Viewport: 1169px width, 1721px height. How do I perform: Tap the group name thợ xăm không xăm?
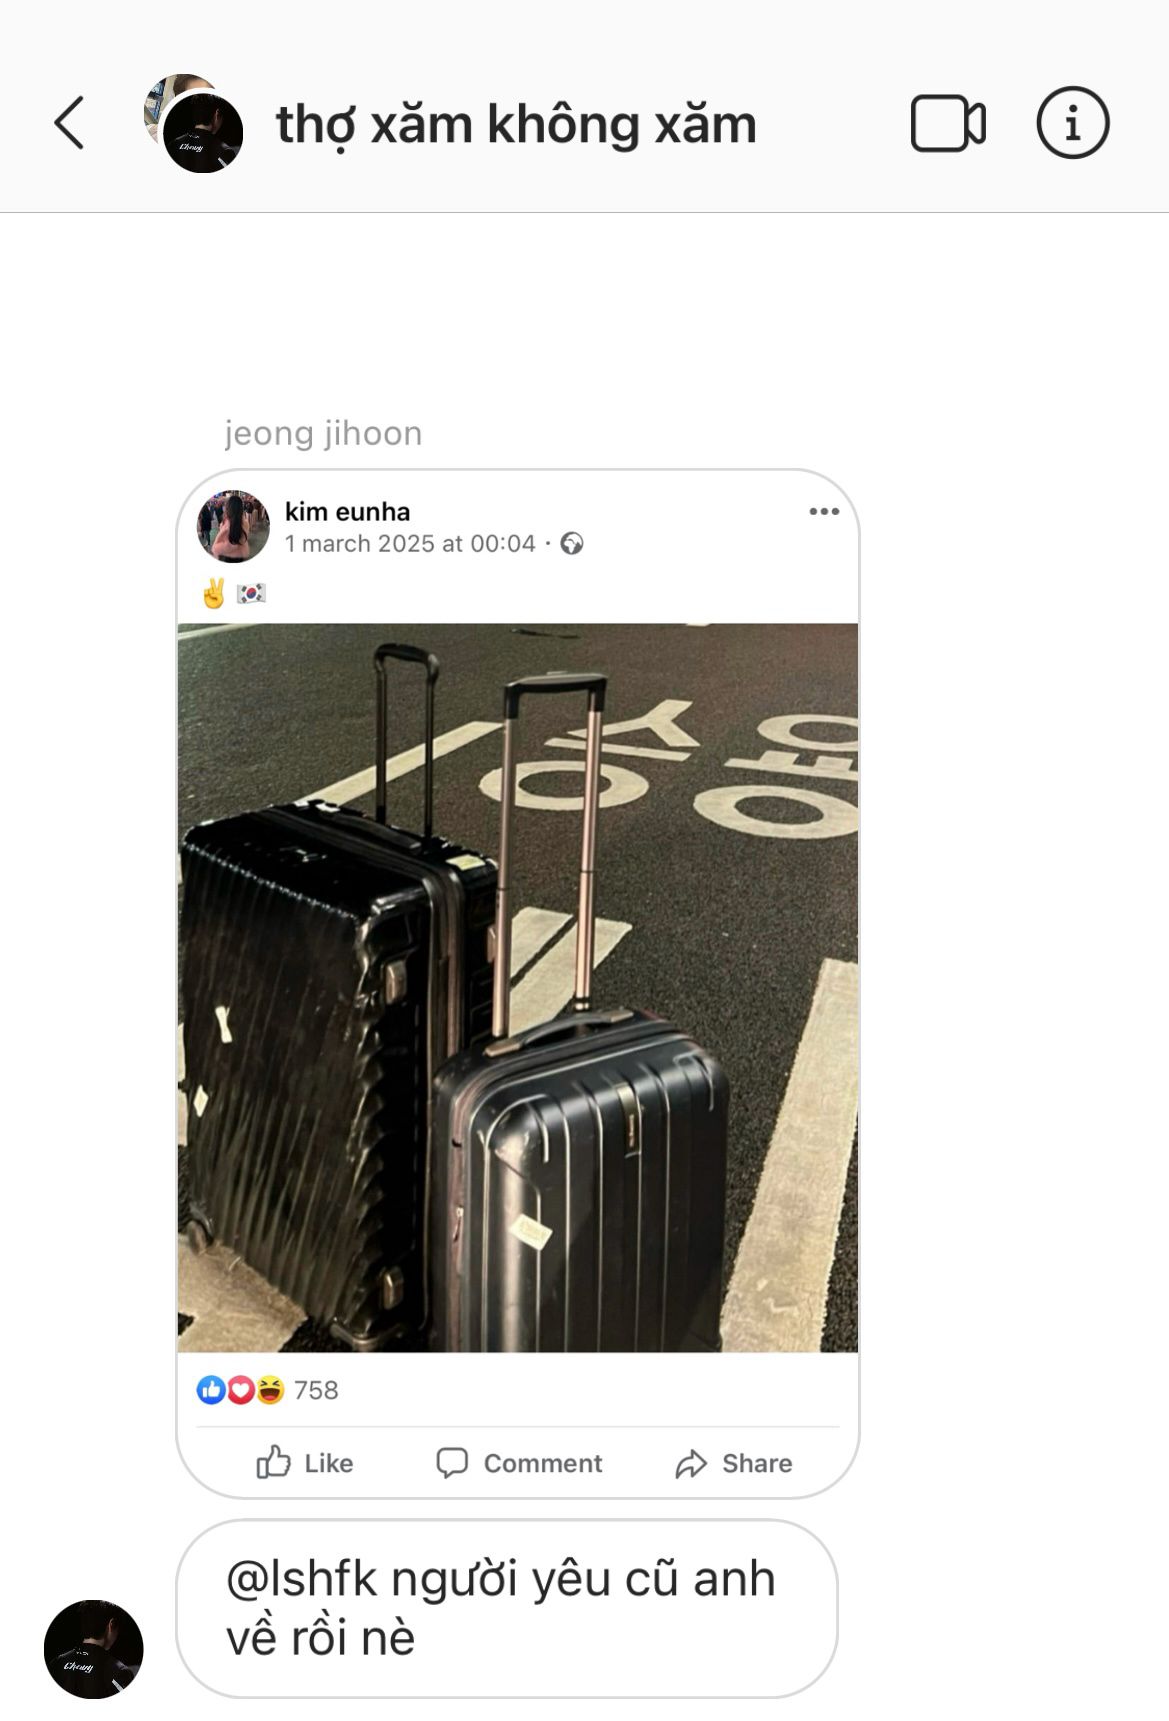516,125
